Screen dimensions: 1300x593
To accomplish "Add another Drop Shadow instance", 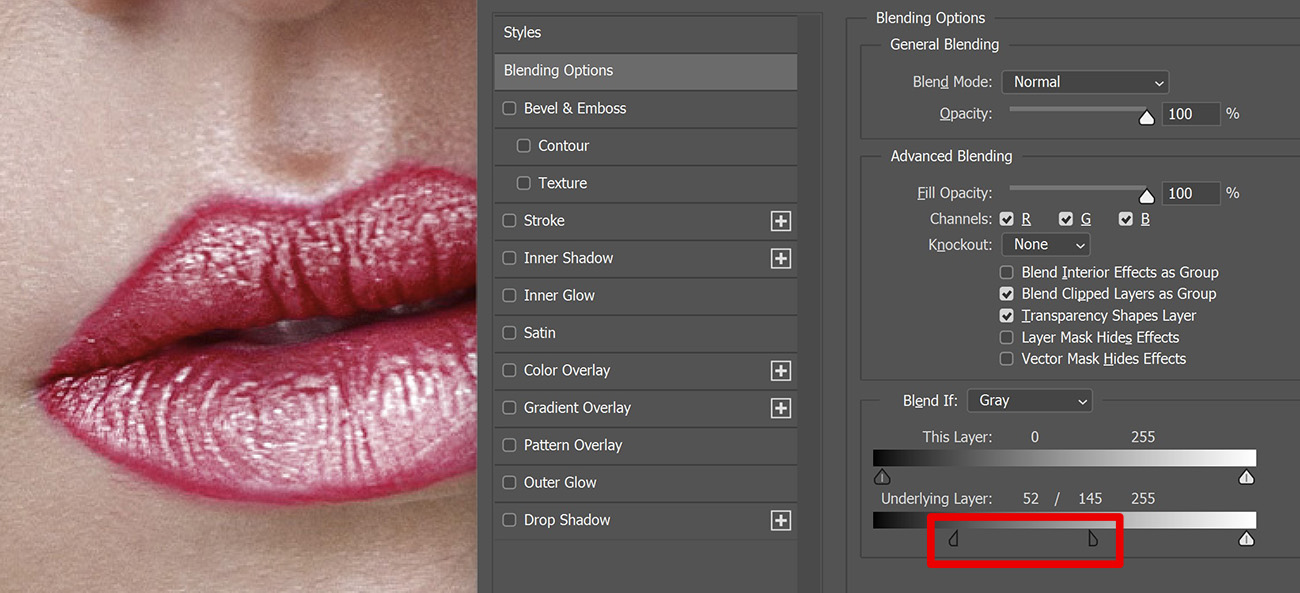I will tap(780, 520).
